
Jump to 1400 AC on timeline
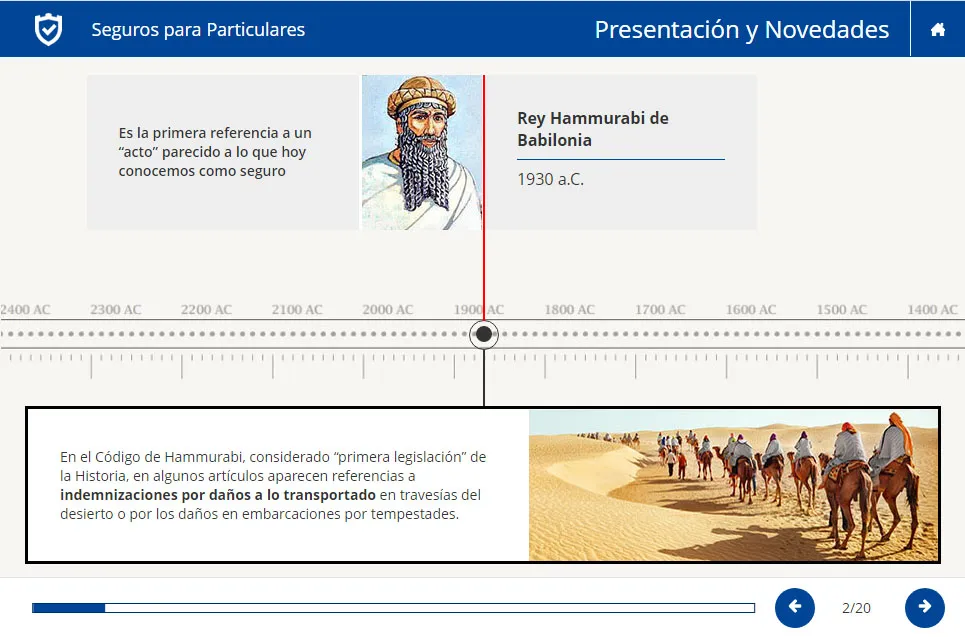[932, 310]
